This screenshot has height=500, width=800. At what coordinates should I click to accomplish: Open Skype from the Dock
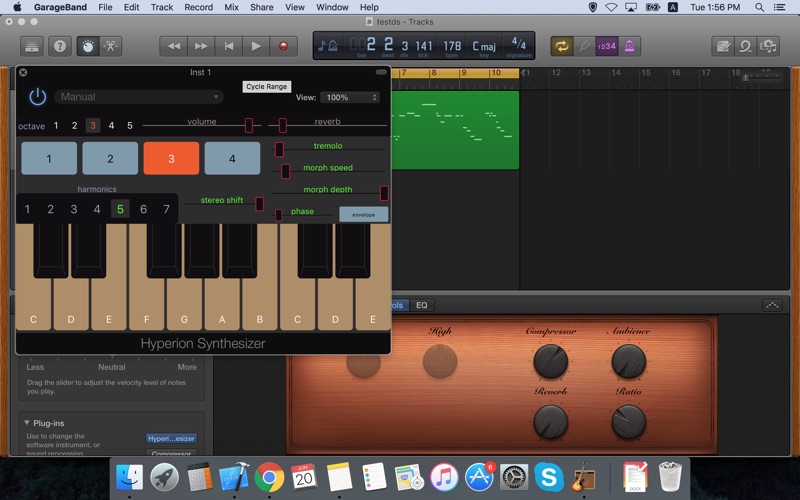pyautogui.click(x=548, y=478)
